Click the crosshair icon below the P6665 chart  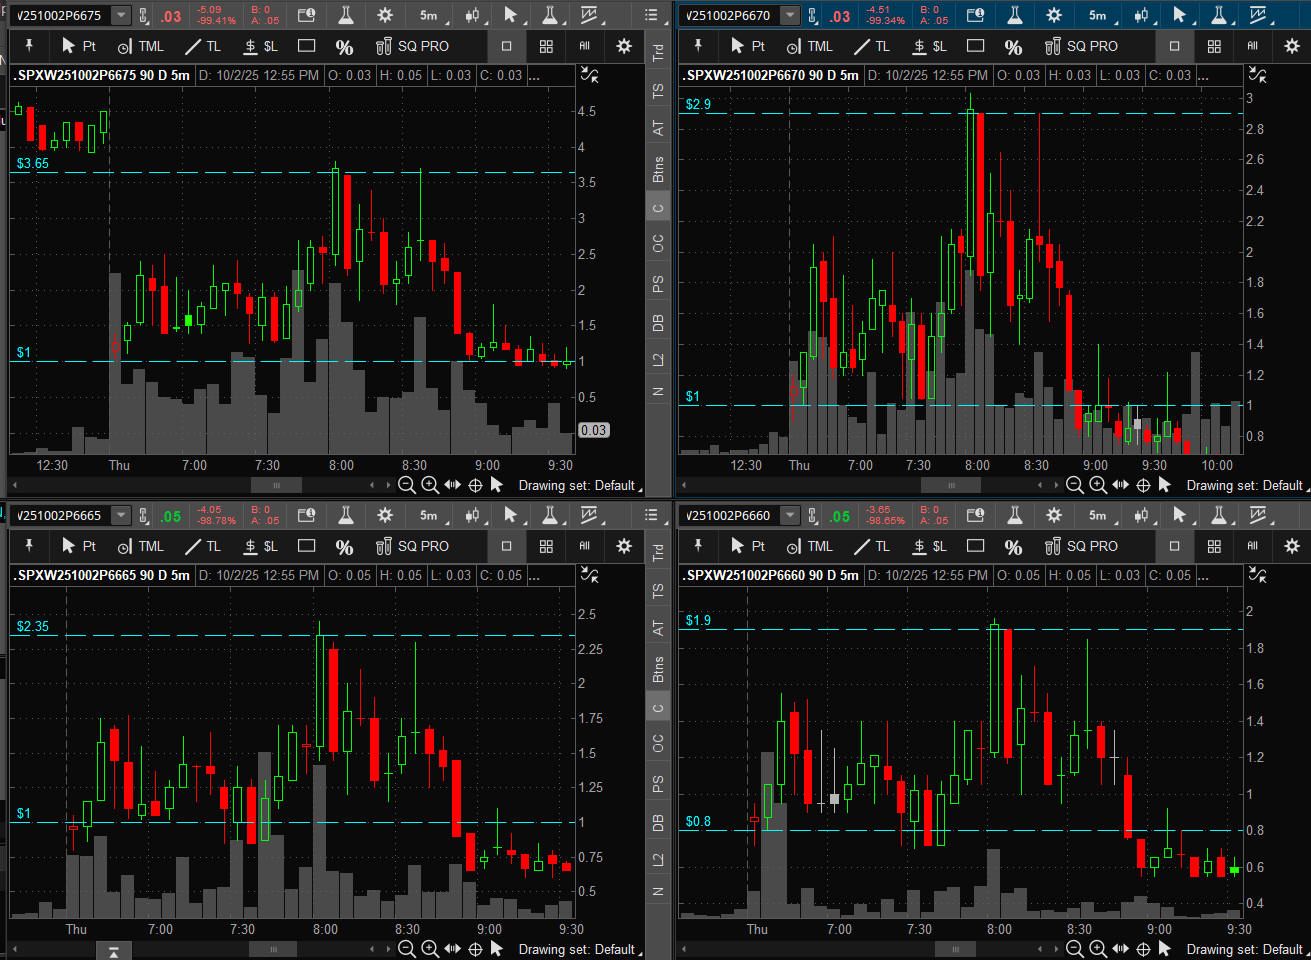[475, 949]
